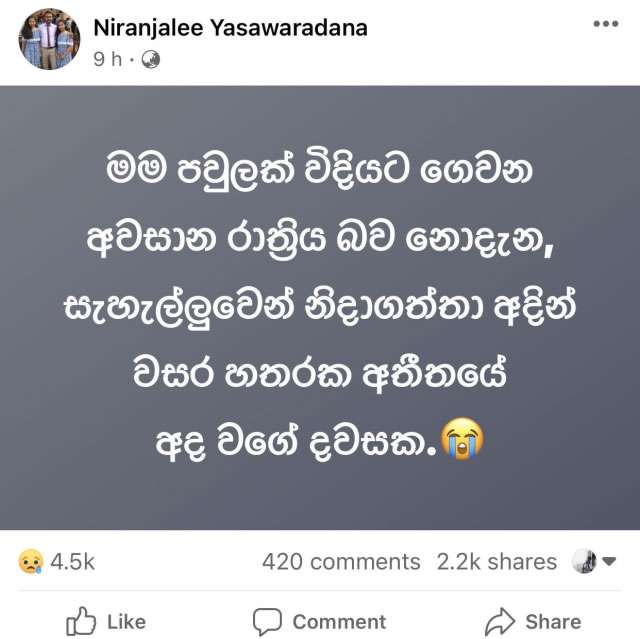Open Niranjalee Yasawaradana's profile name link
The width and height of the screenshot is (640, 639).
tap(230, 28)
